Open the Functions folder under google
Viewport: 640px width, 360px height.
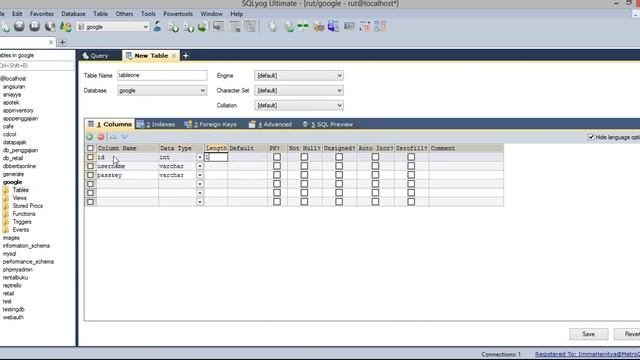(24, 214)
